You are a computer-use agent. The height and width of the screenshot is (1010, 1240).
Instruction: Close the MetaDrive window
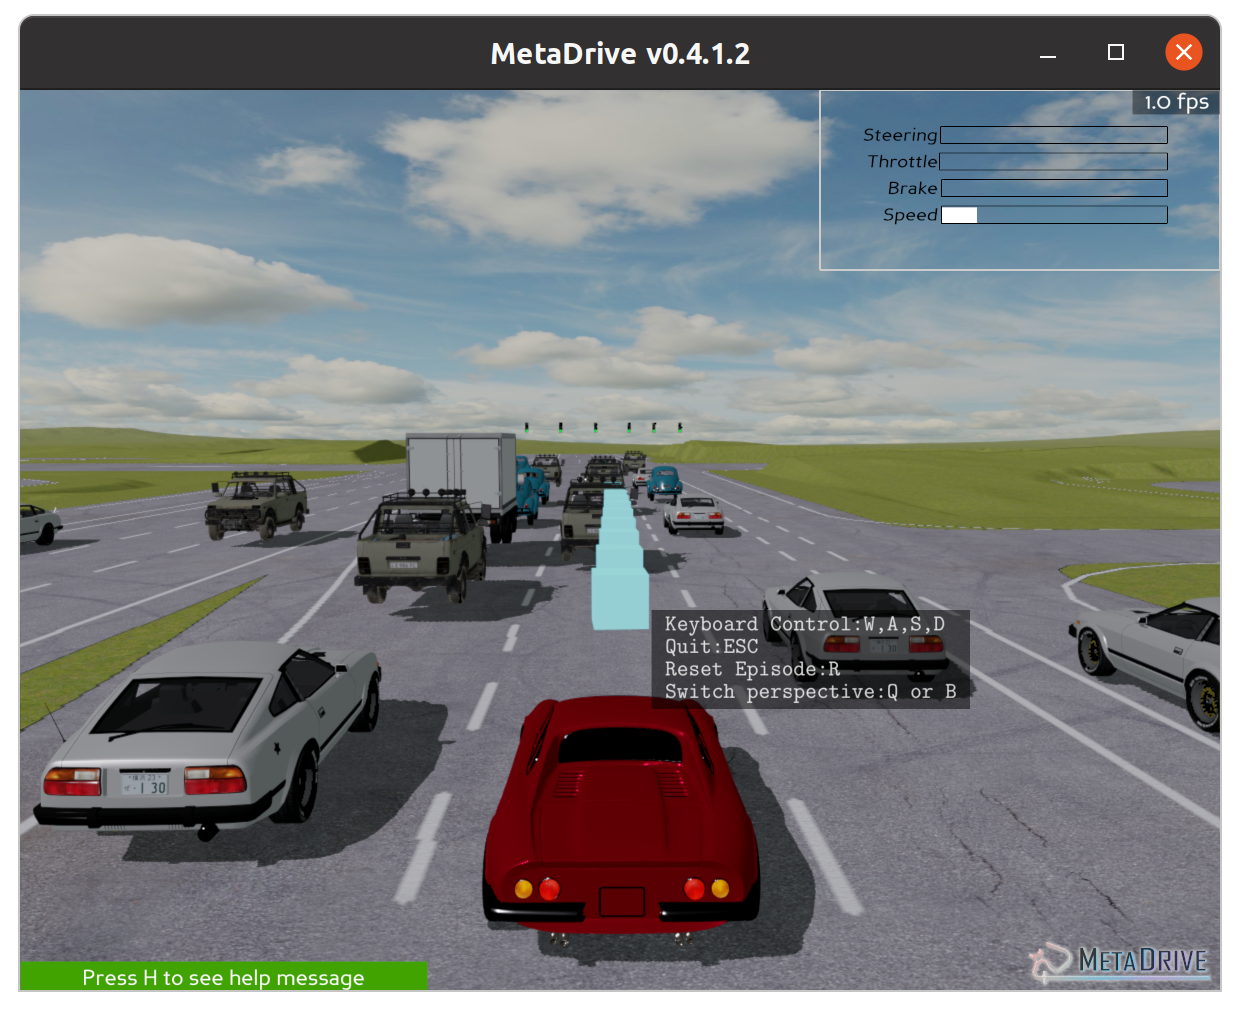point(1184,52)
